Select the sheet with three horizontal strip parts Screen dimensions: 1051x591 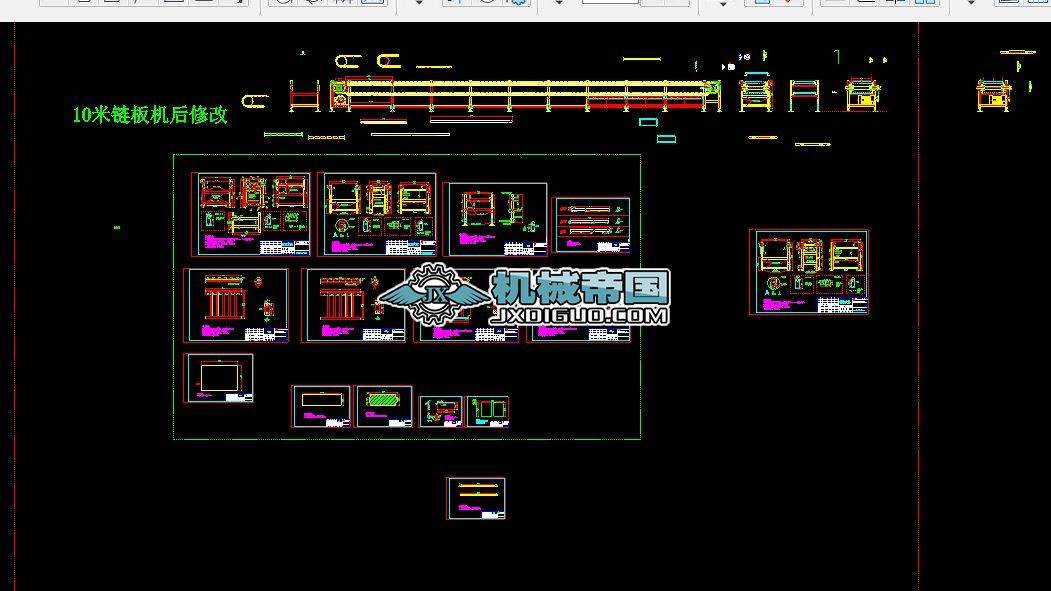coord(591,225)
